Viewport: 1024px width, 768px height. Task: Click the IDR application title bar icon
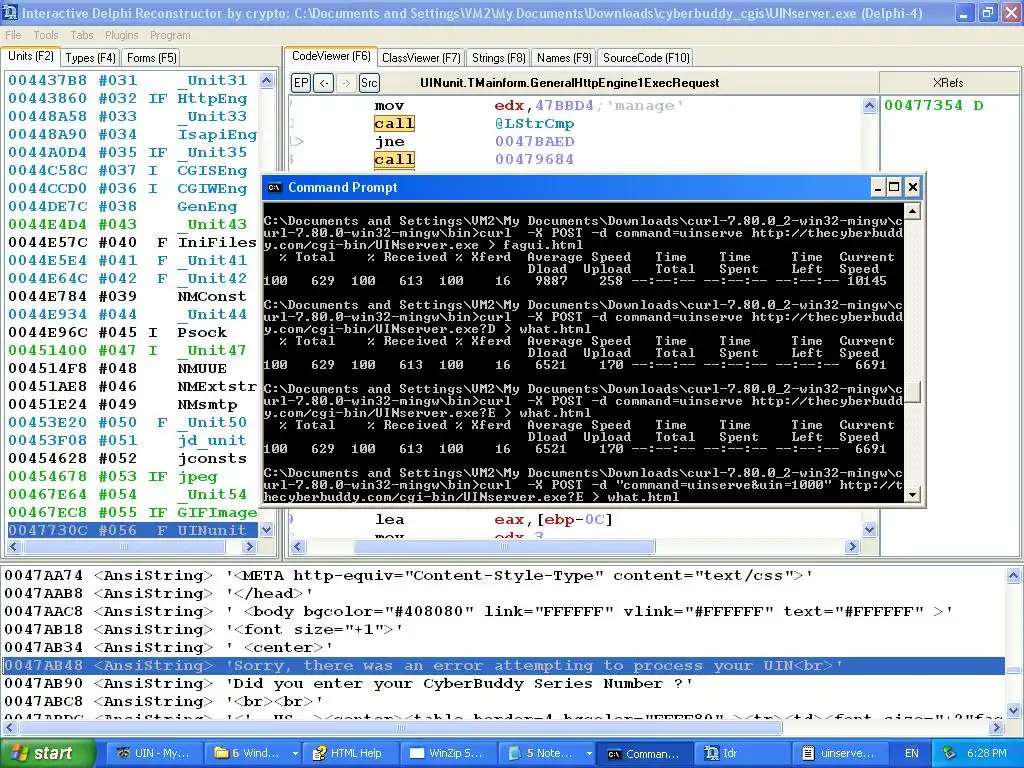[10, 12]
